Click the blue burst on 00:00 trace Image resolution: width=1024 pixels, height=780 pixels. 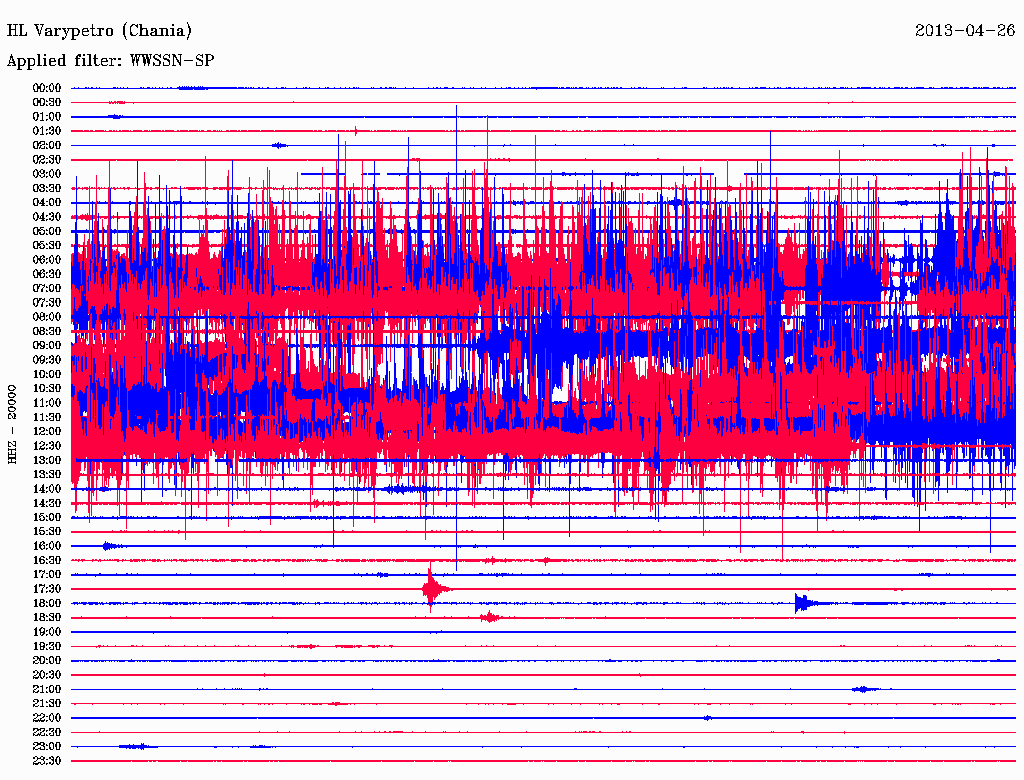[x=192, y=88]
